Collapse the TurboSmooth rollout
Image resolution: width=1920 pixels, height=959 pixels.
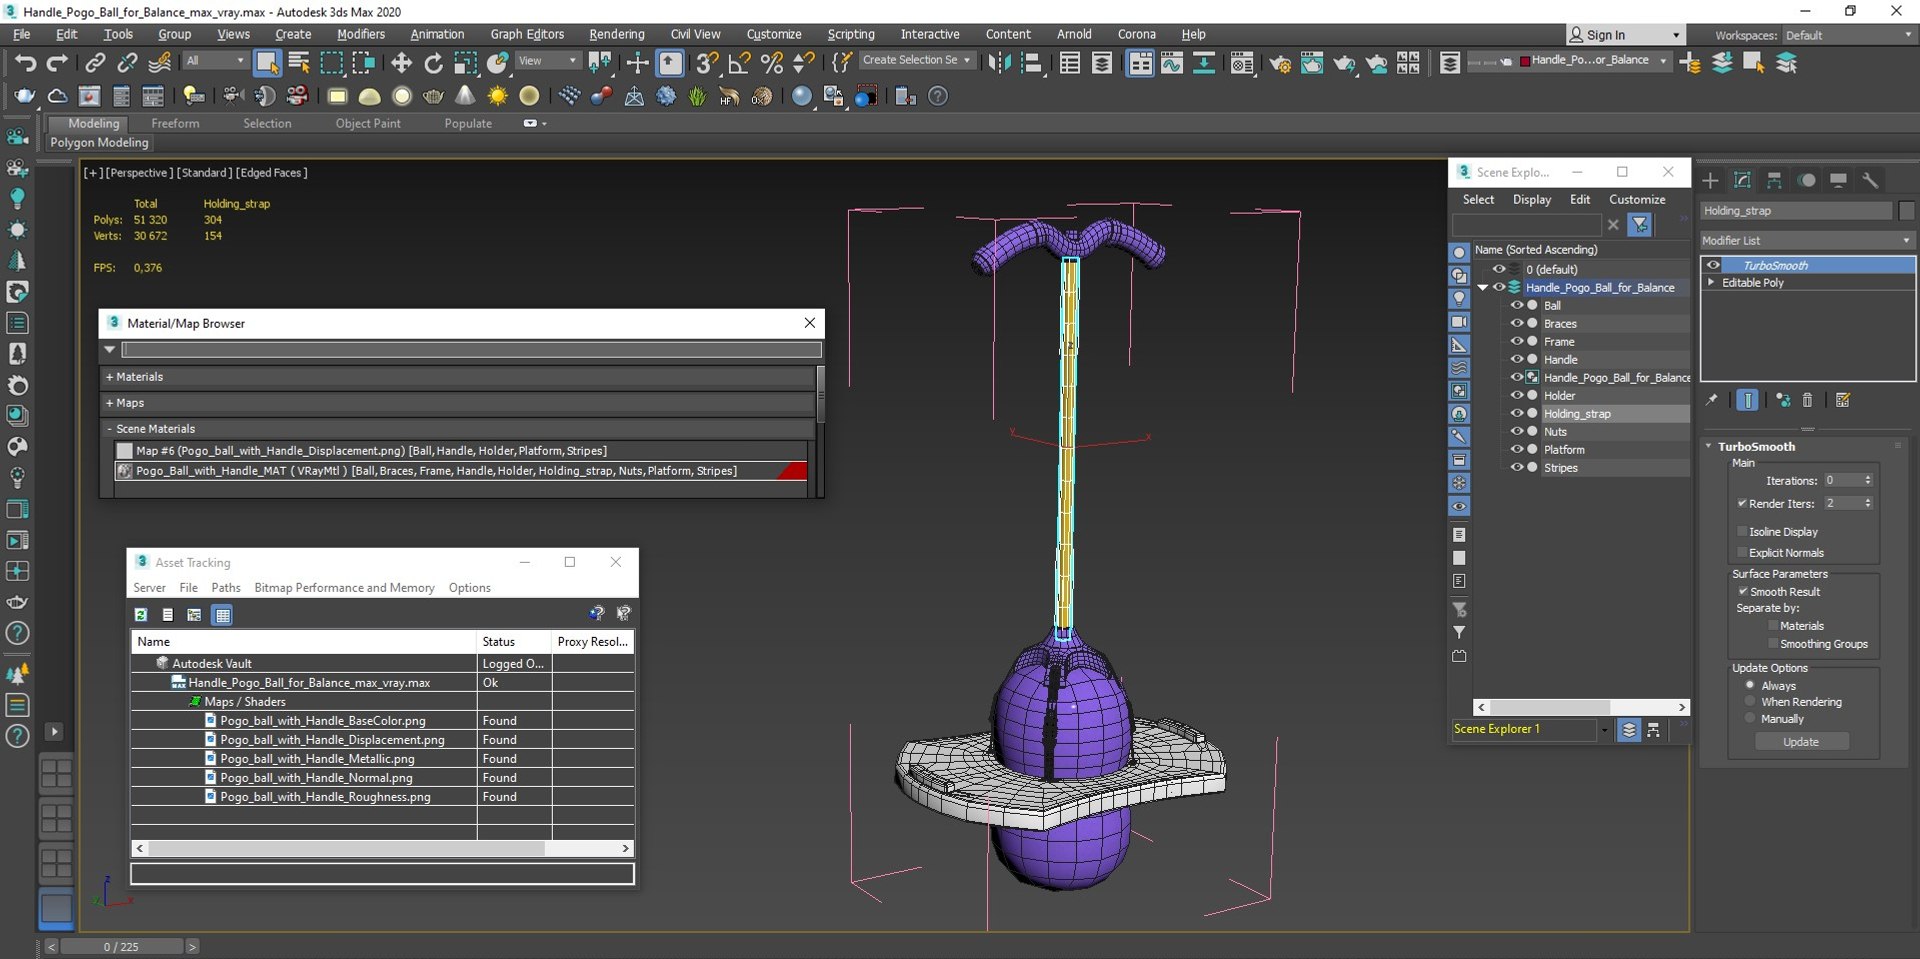1709,447
